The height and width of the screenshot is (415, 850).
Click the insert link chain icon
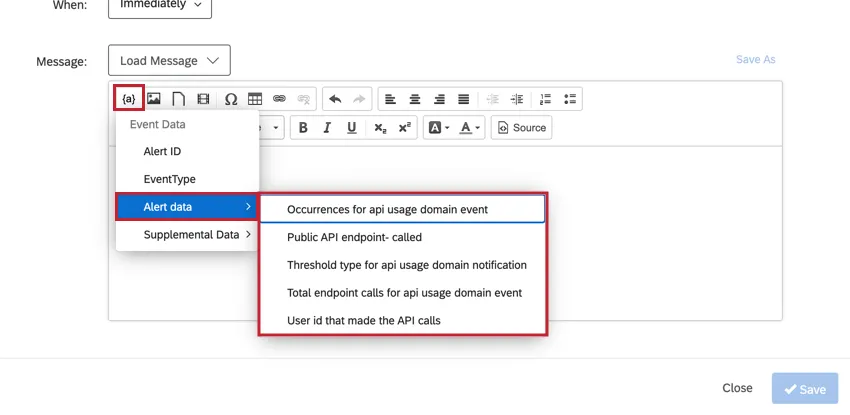(x=279, y=99)
